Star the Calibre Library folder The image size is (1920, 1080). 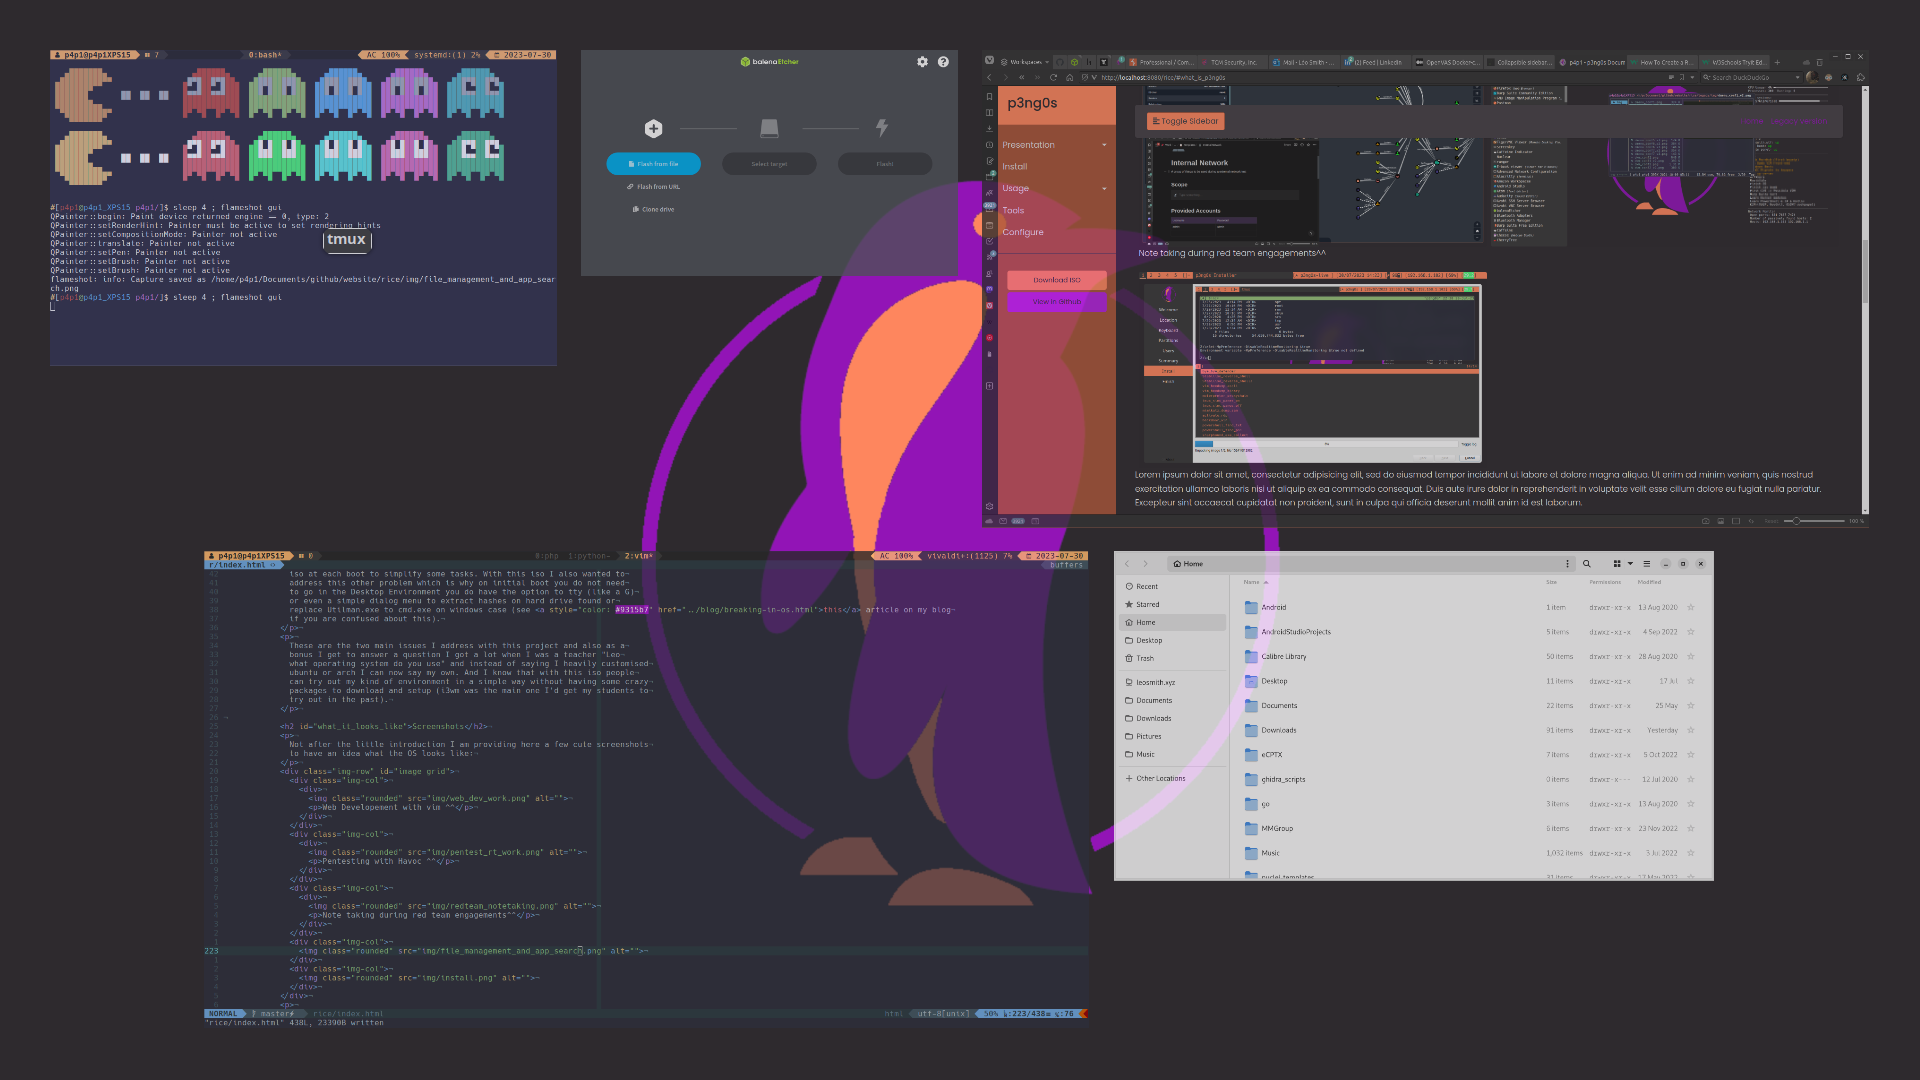1691,657
